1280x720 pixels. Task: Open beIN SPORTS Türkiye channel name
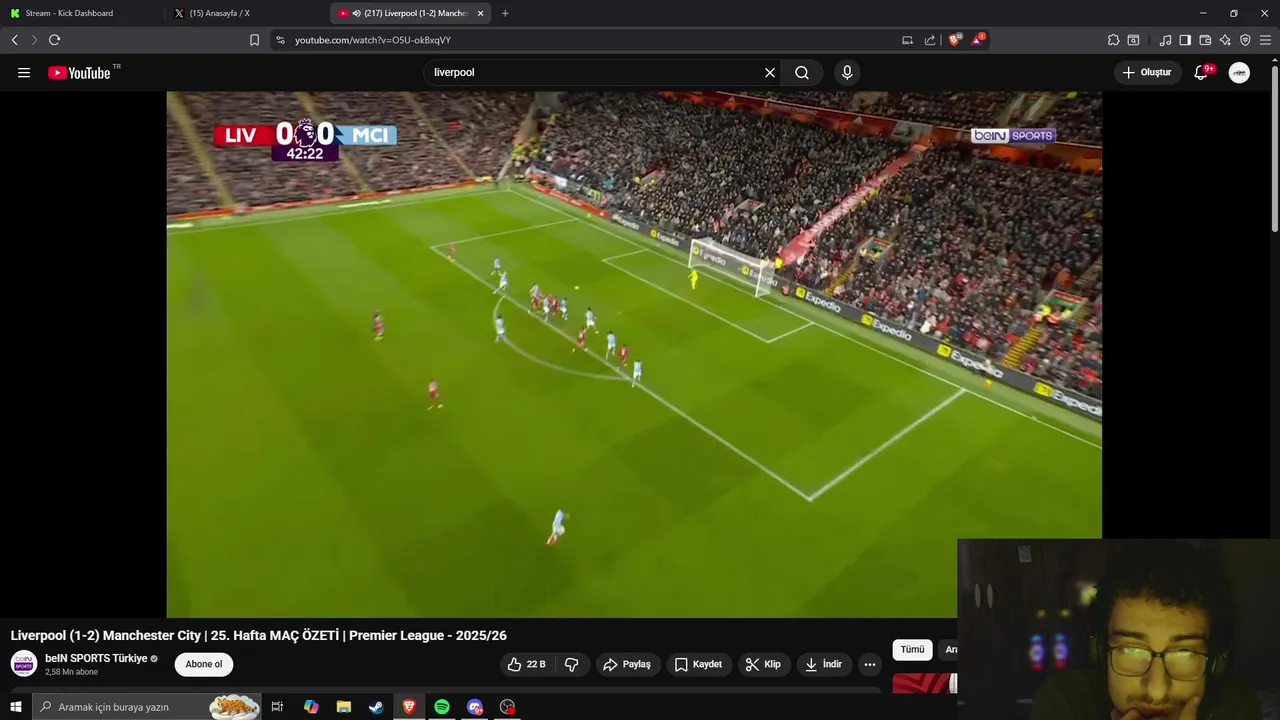(96, 658)
